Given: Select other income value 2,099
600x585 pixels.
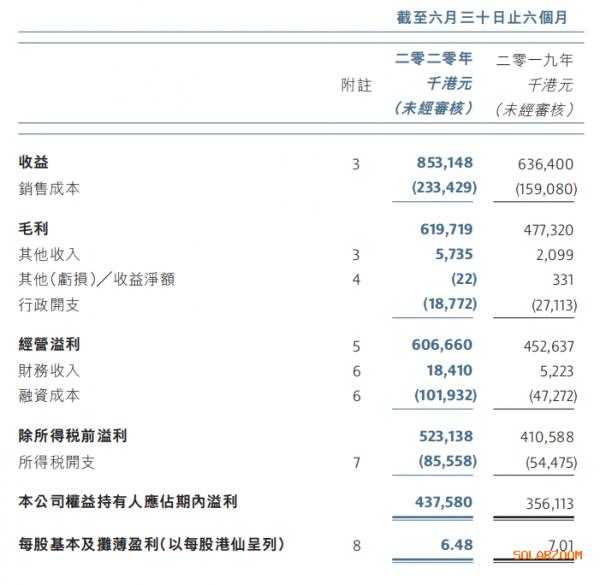Looking at the screenshot, I should (554, 255).
